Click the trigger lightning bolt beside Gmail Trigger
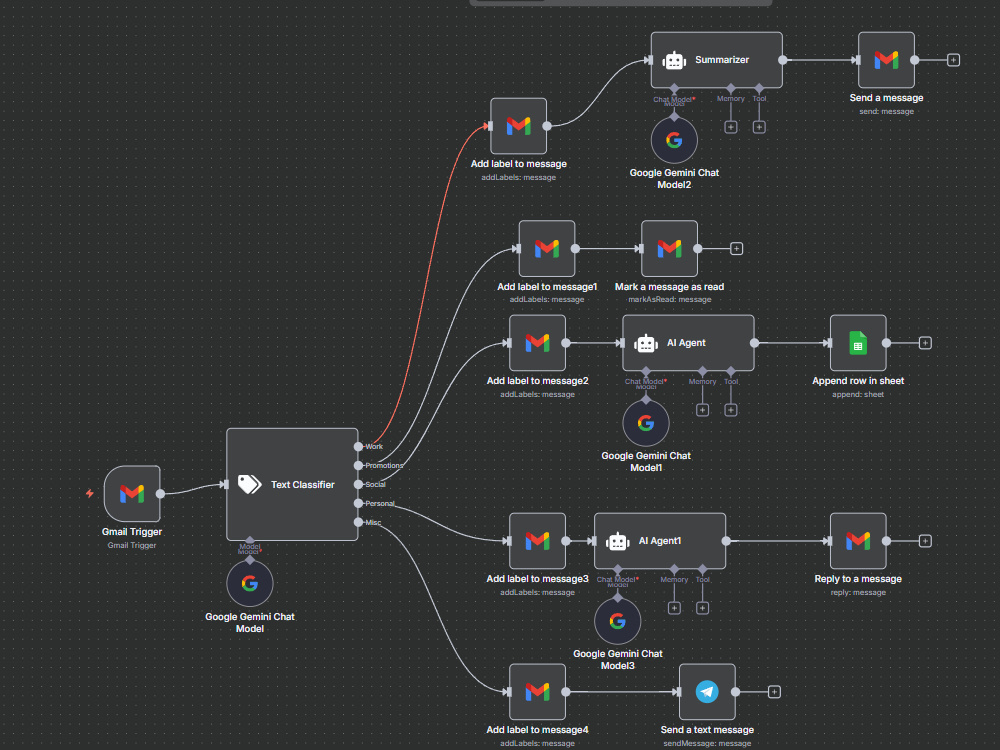Image resolution: width=1000 pixels, height=750 pixels. click(x=90, y=494)
